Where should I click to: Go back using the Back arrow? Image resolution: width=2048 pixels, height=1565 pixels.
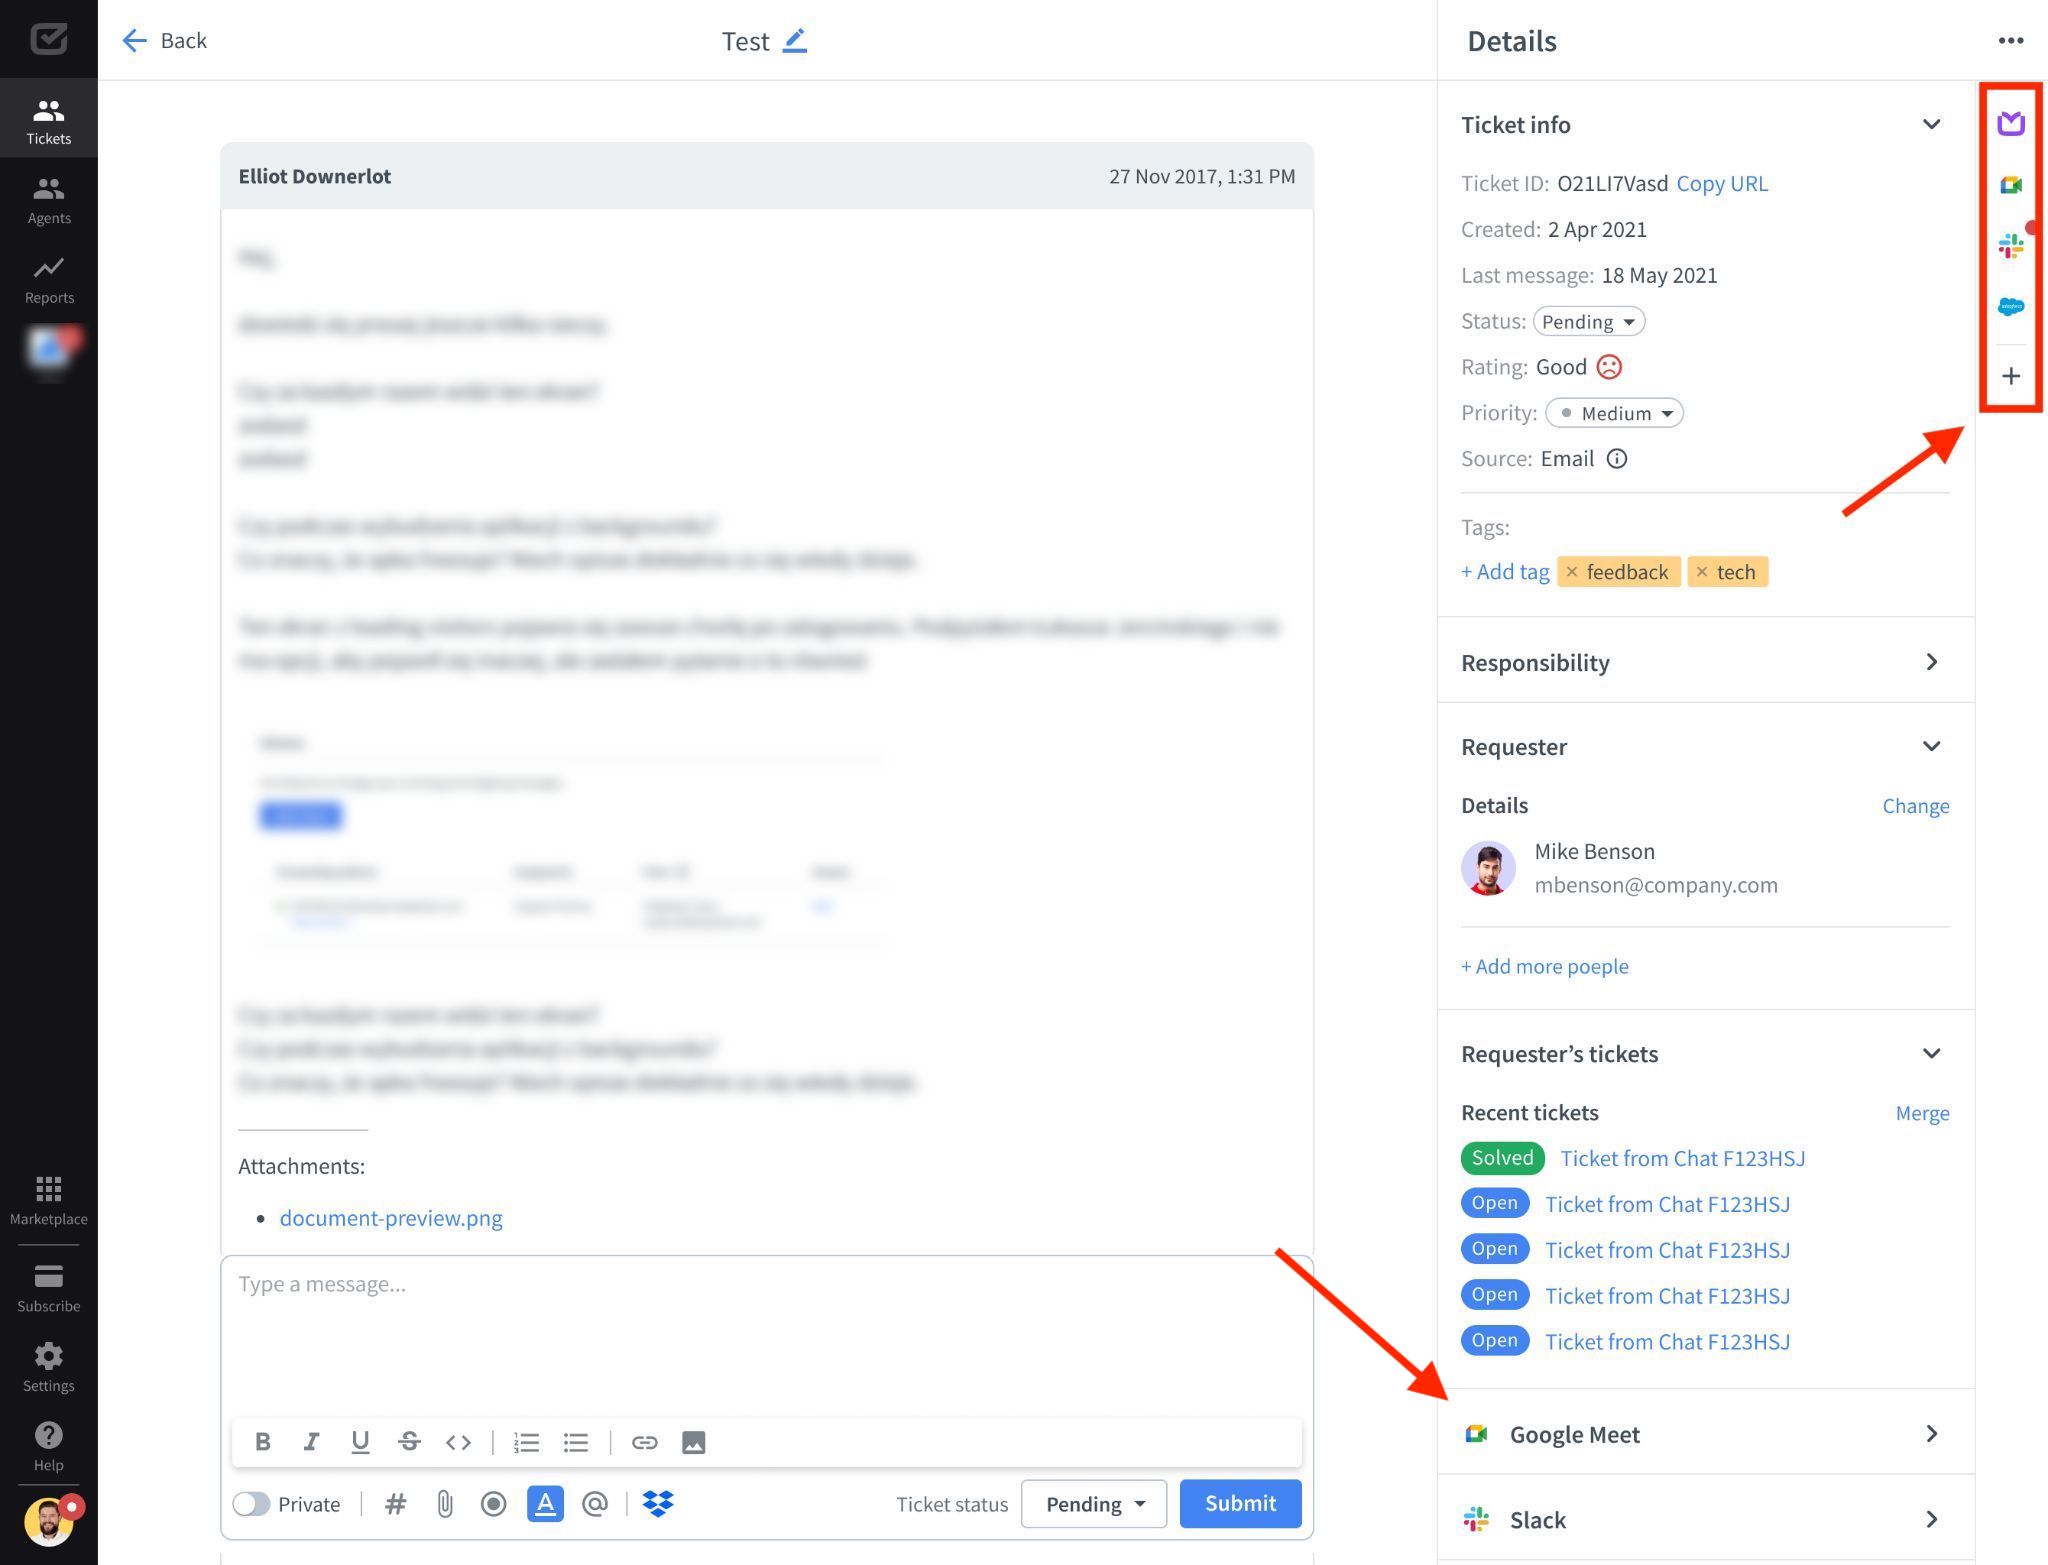click(164, 40)
